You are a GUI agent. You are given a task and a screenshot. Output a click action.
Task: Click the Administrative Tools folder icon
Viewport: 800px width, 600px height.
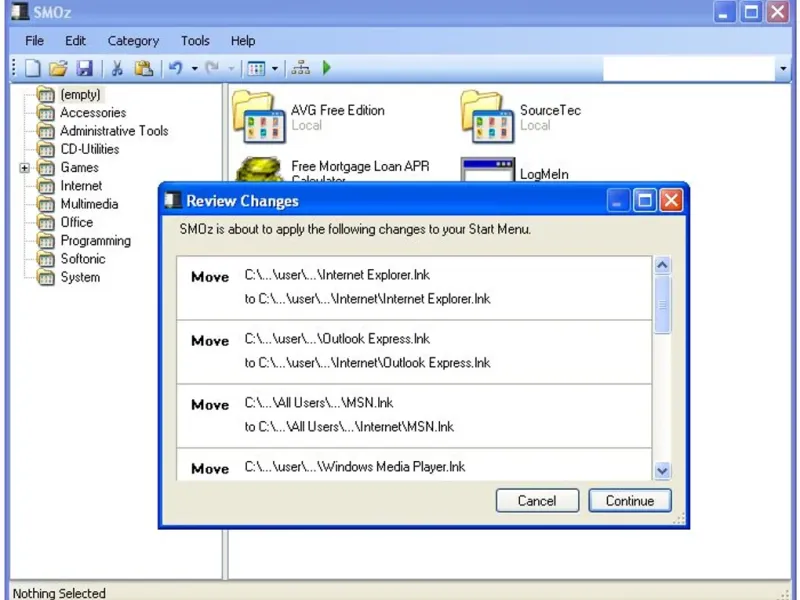(46, 132)
